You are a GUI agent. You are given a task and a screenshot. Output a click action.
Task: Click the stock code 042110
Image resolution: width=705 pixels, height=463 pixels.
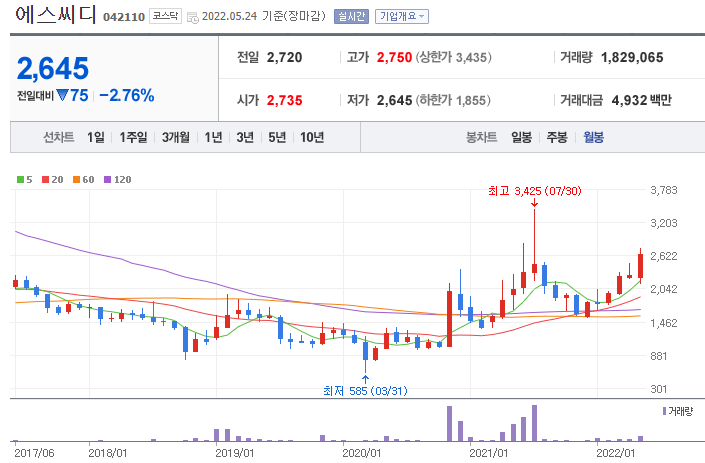(x=124, y=17)
